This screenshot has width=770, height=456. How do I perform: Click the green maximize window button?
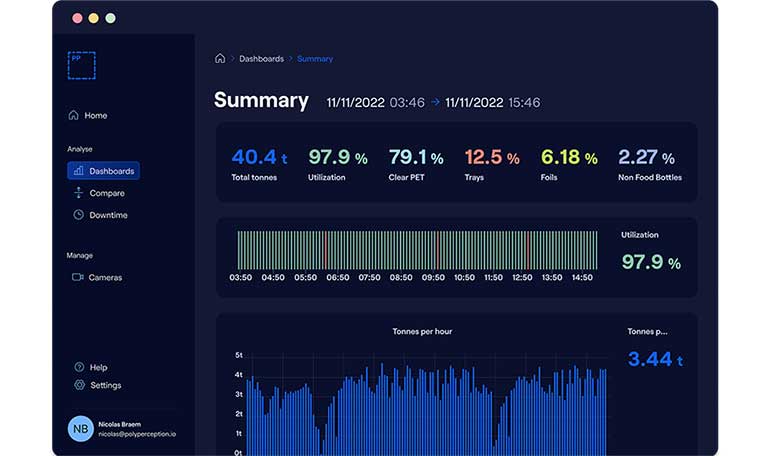110,18
